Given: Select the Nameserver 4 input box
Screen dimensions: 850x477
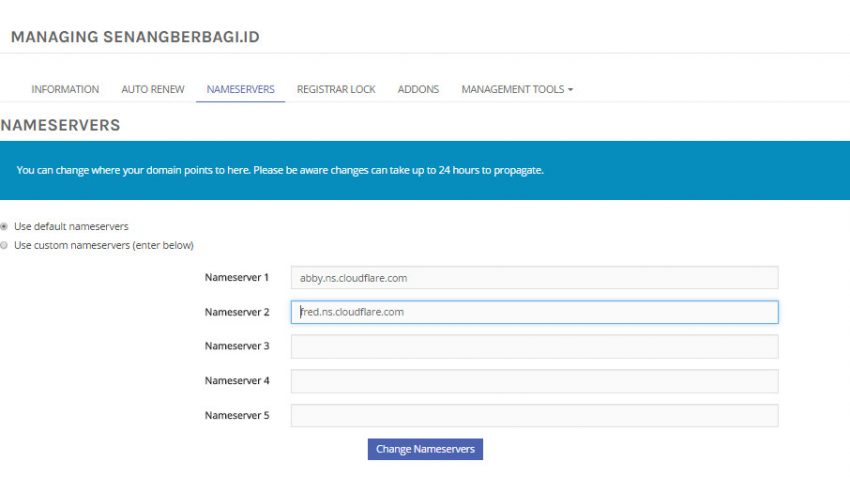Looking at the screenshot, I should point(535,381).
